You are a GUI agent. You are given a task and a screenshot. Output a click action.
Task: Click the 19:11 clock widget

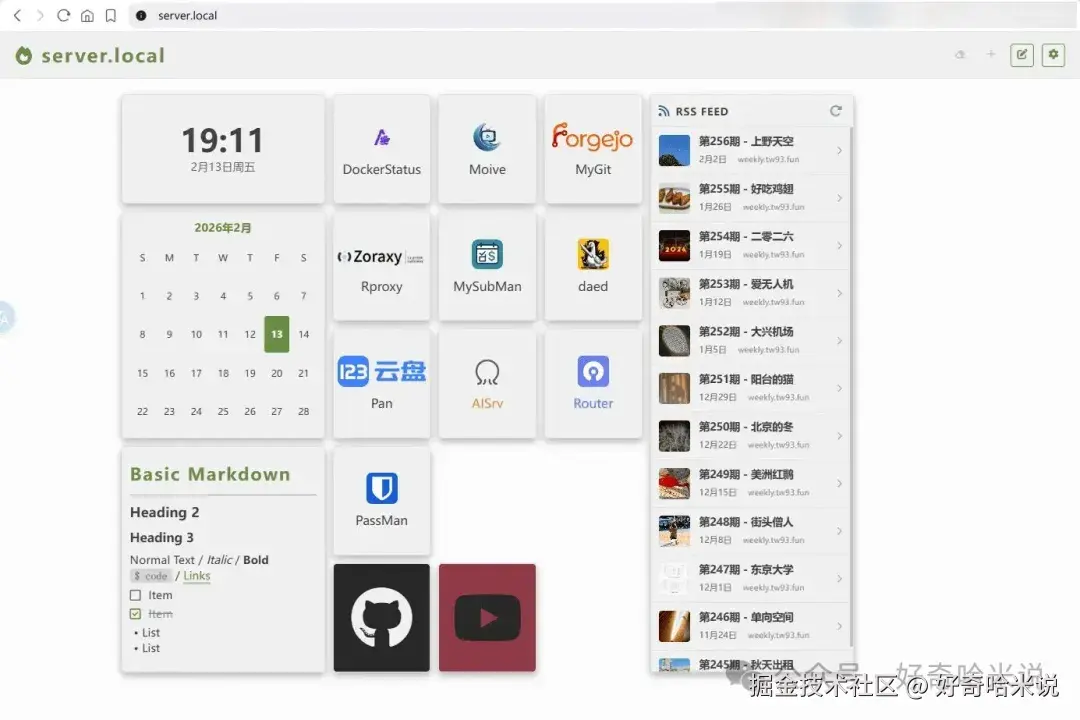[222, 149]
